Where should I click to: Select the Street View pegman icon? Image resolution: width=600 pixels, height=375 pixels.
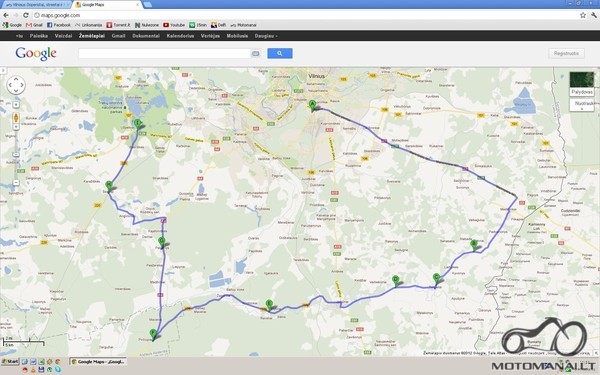click(x=16, y=117)
